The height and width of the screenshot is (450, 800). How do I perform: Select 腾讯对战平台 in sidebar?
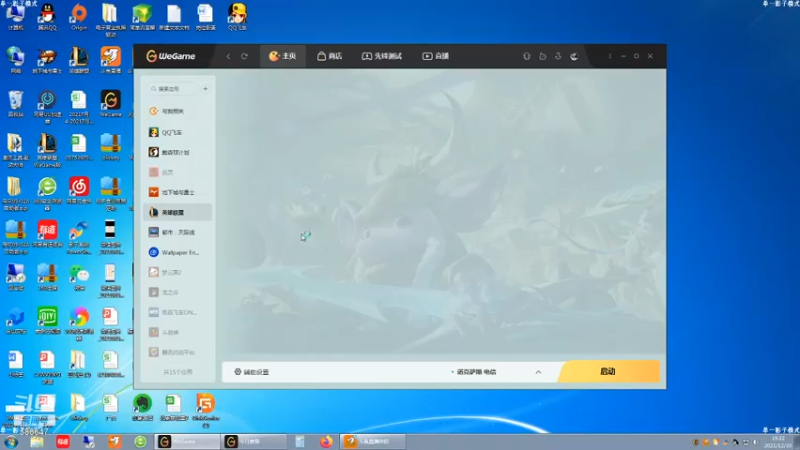click(x=178, y=352)
